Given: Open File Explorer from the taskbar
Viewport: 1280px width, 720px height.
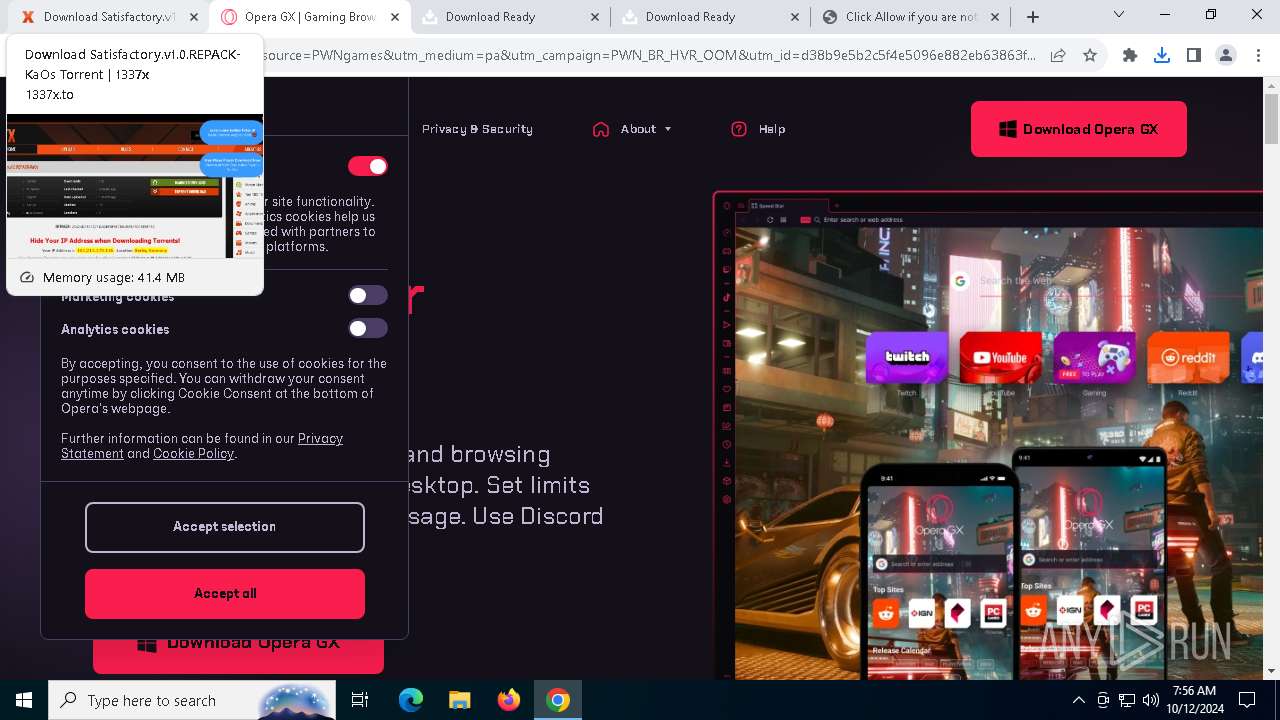Looking at the screenshot, I should point(459,700).
